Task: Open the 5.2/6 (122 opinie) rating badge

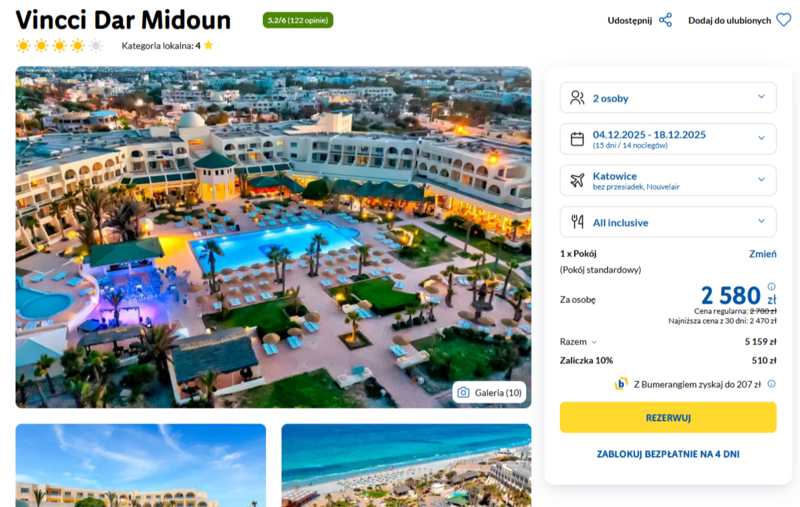Action: [298, 20]
